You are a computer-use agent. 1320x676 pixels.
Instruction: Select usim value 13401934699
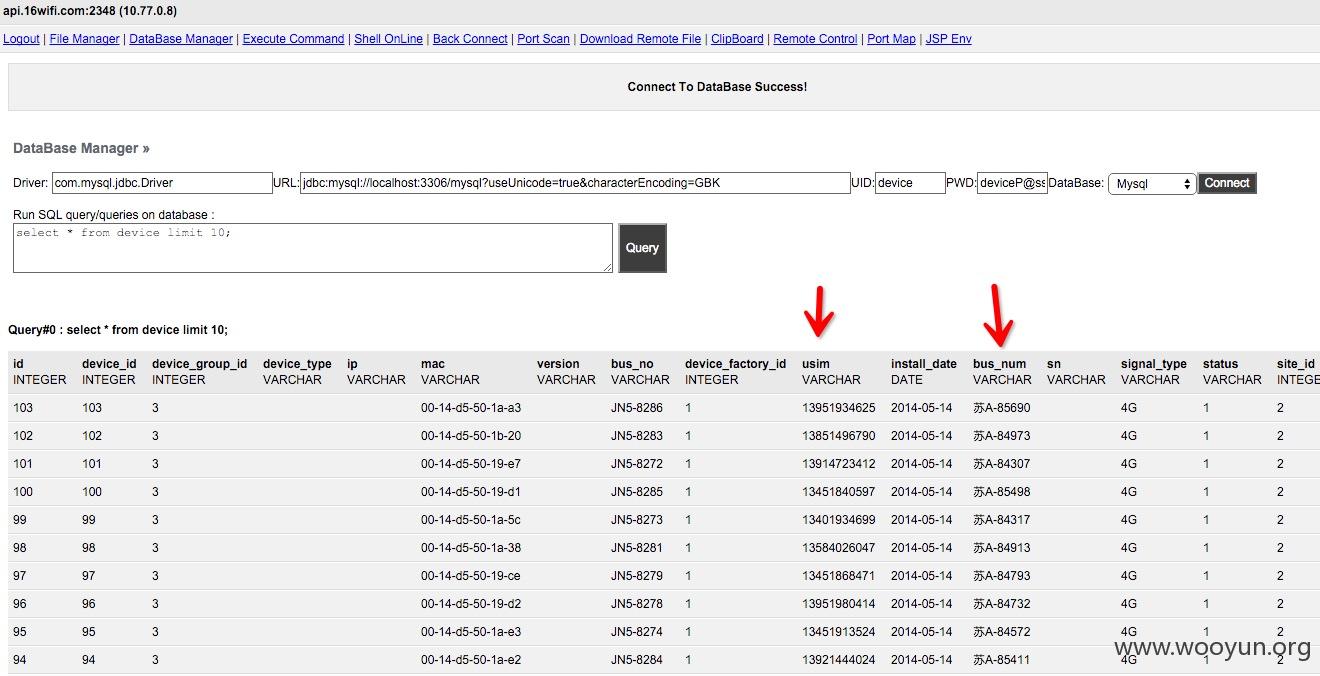click(839, 520)
